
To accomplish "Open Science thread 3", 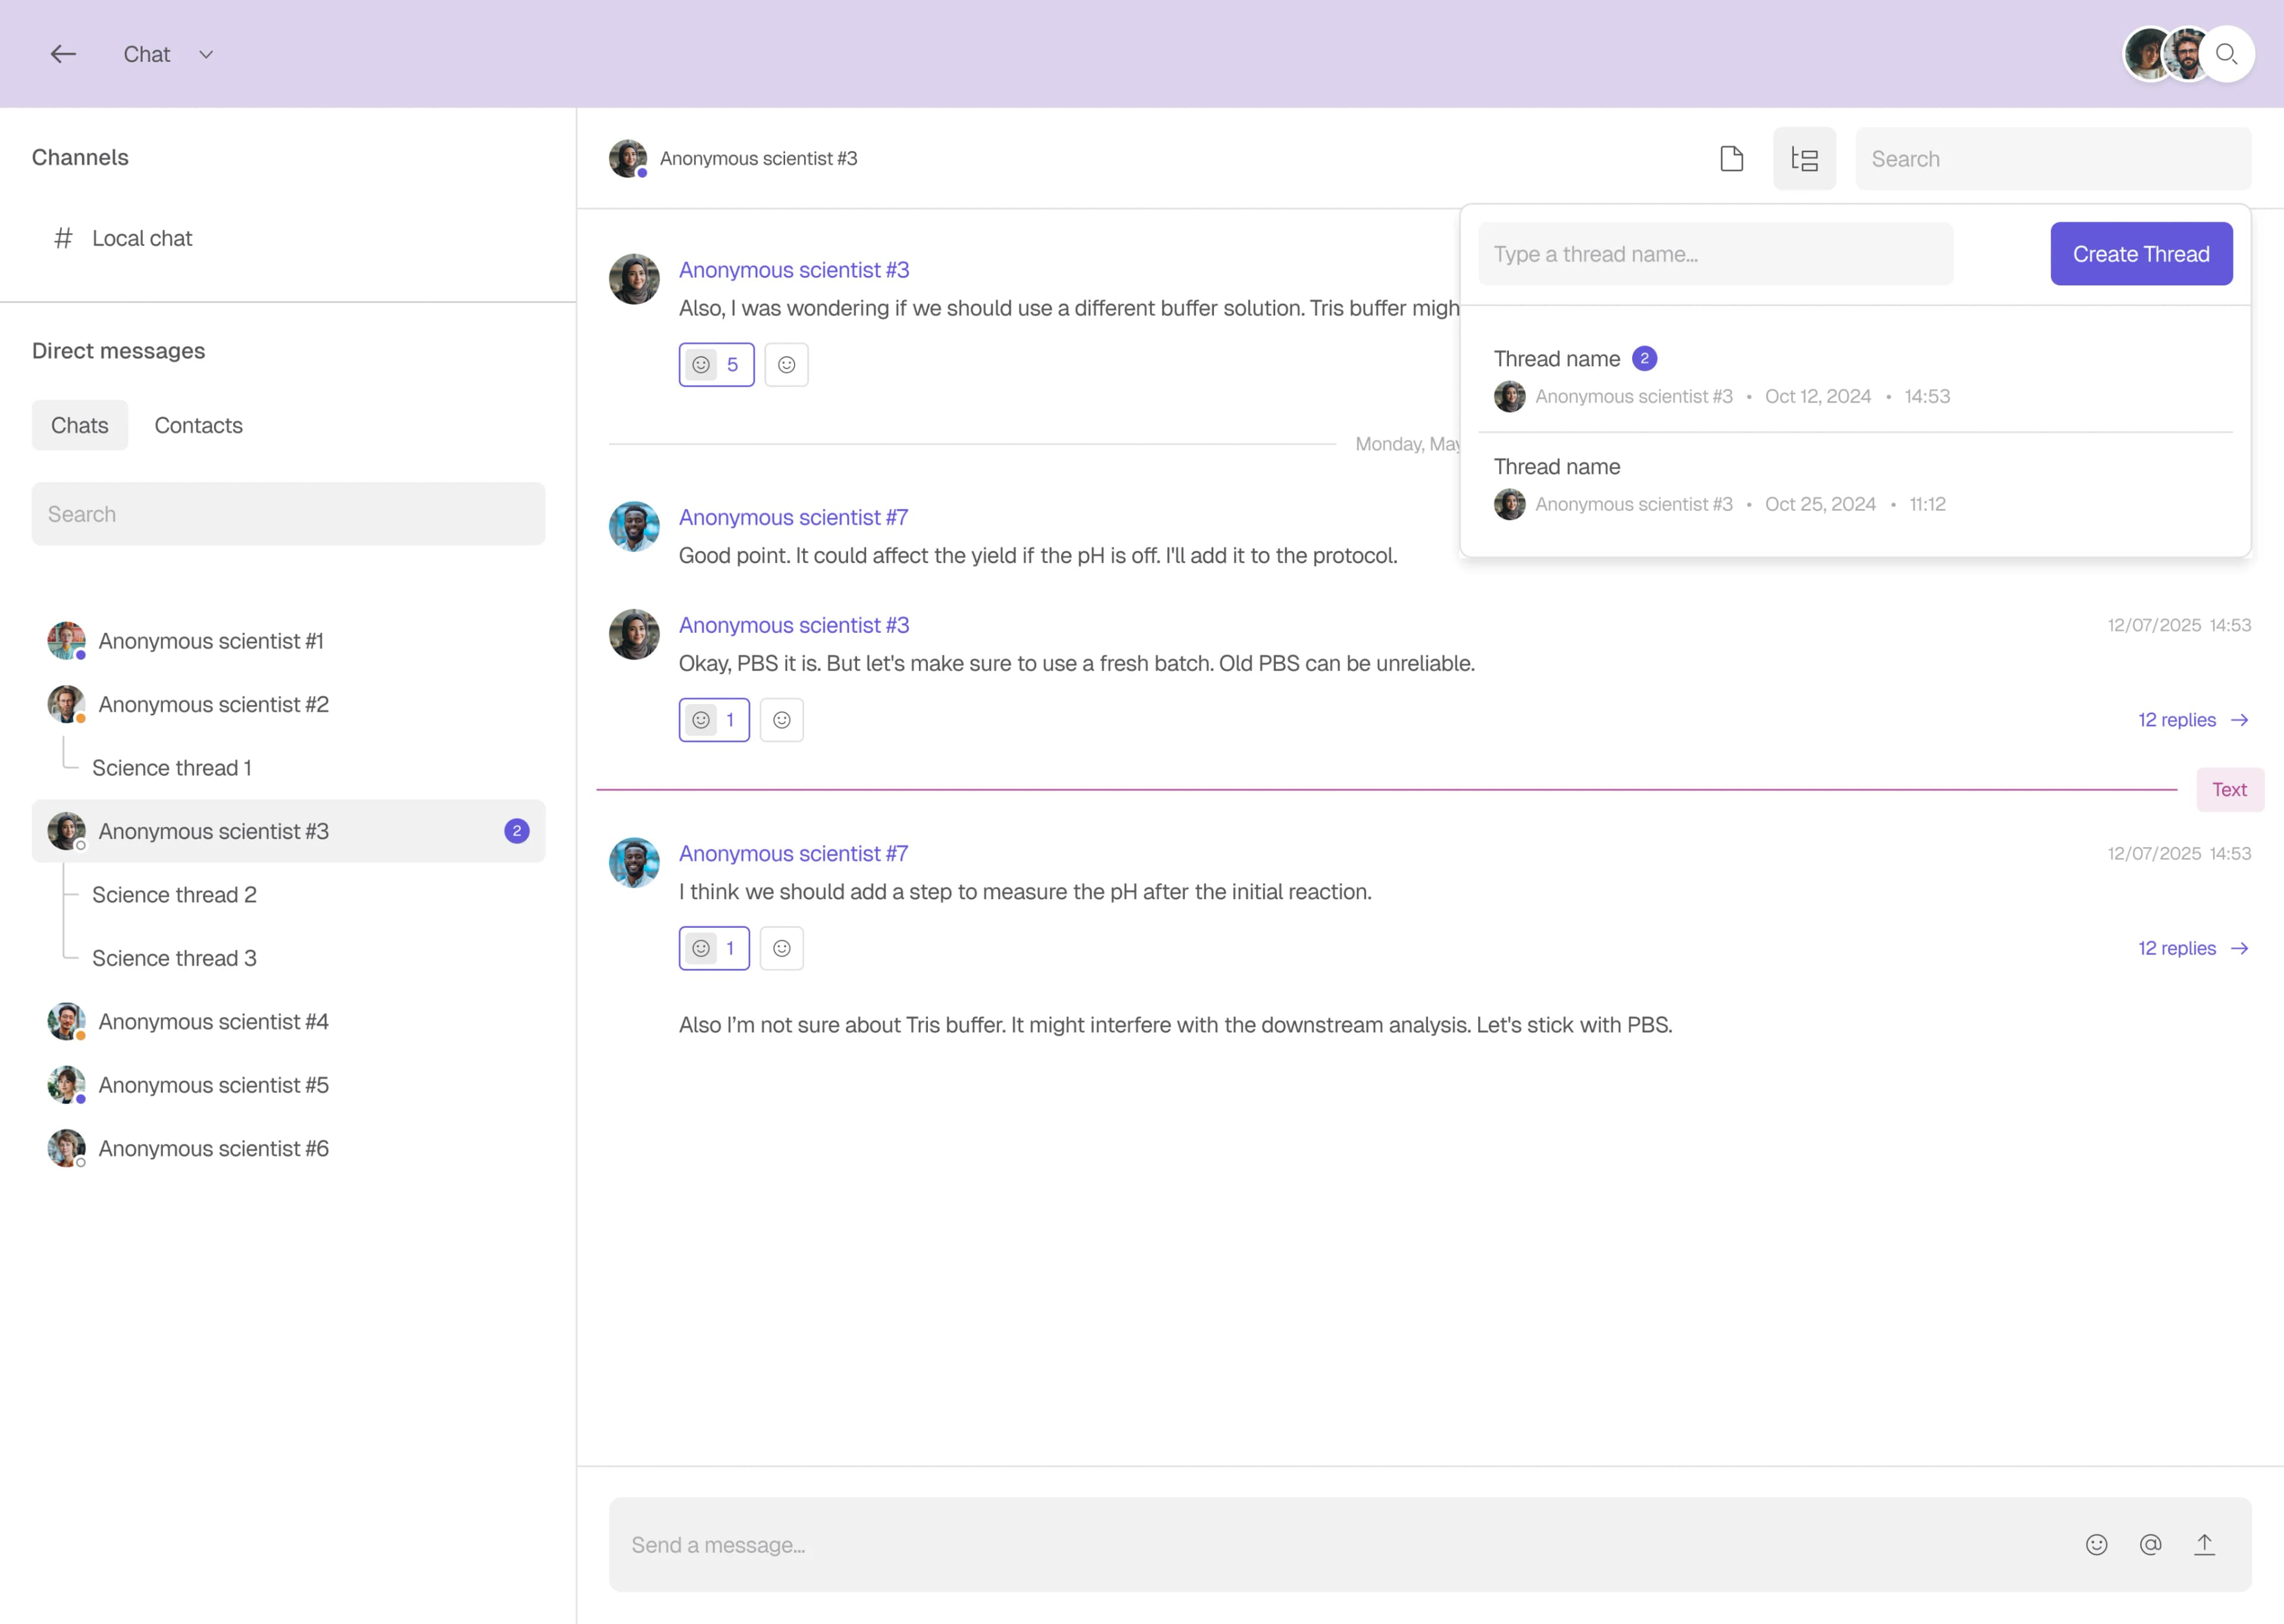I will 174,958.
